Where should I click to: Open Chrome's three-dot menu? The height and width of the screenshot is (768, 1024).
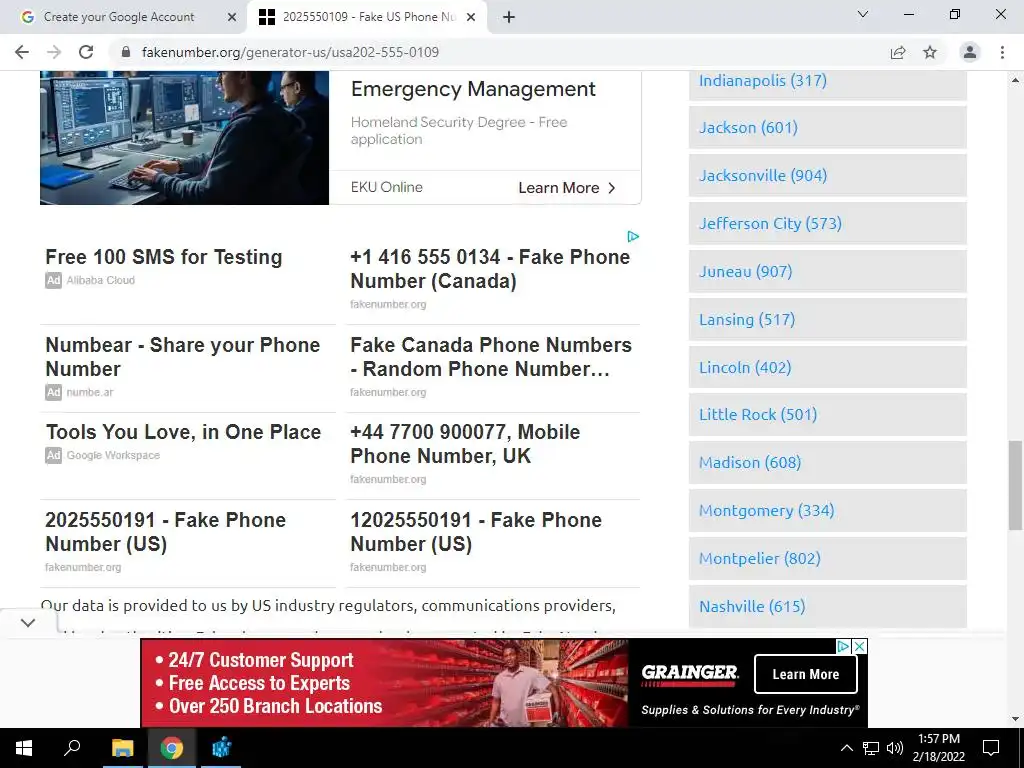pos(1002,52)
